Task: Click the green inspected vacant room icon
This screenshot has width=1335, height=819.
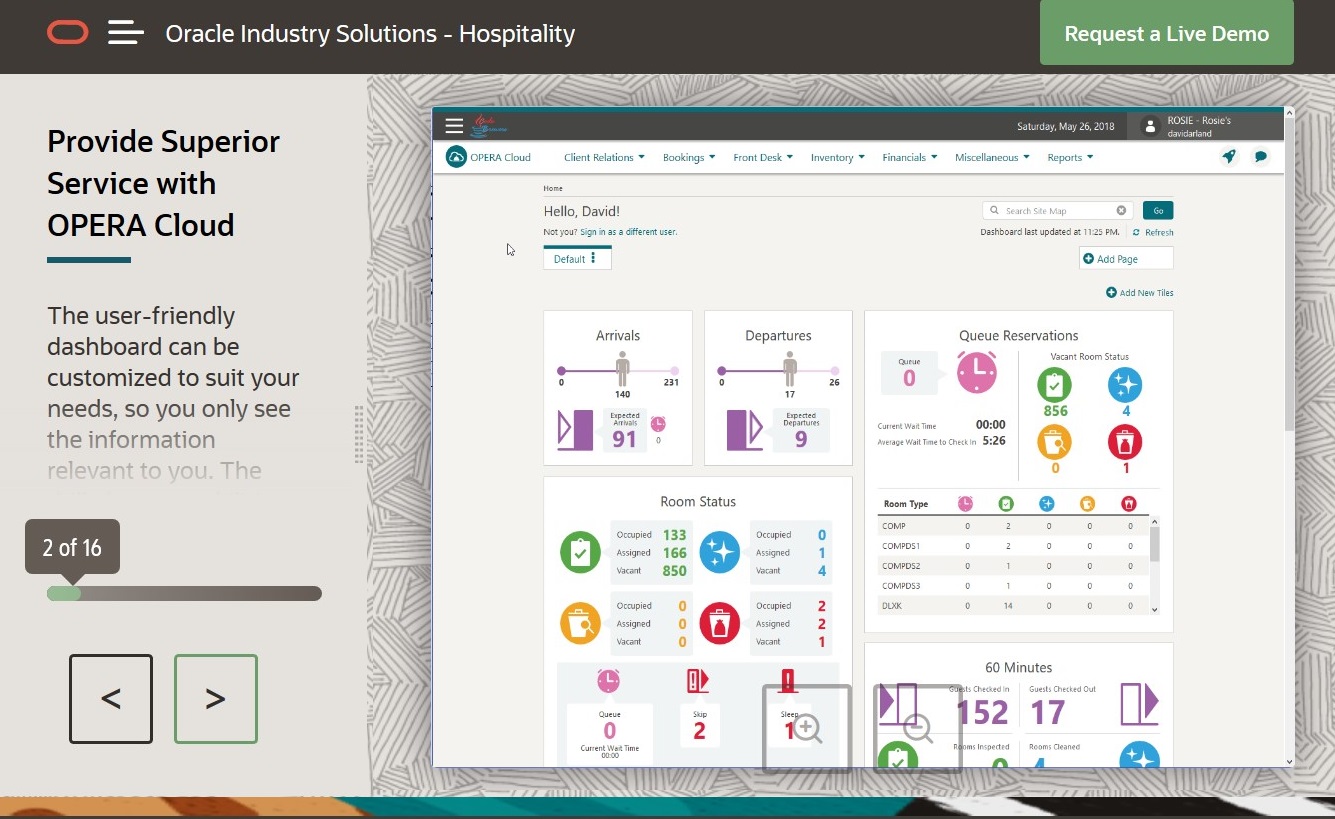Action: 1055,385
